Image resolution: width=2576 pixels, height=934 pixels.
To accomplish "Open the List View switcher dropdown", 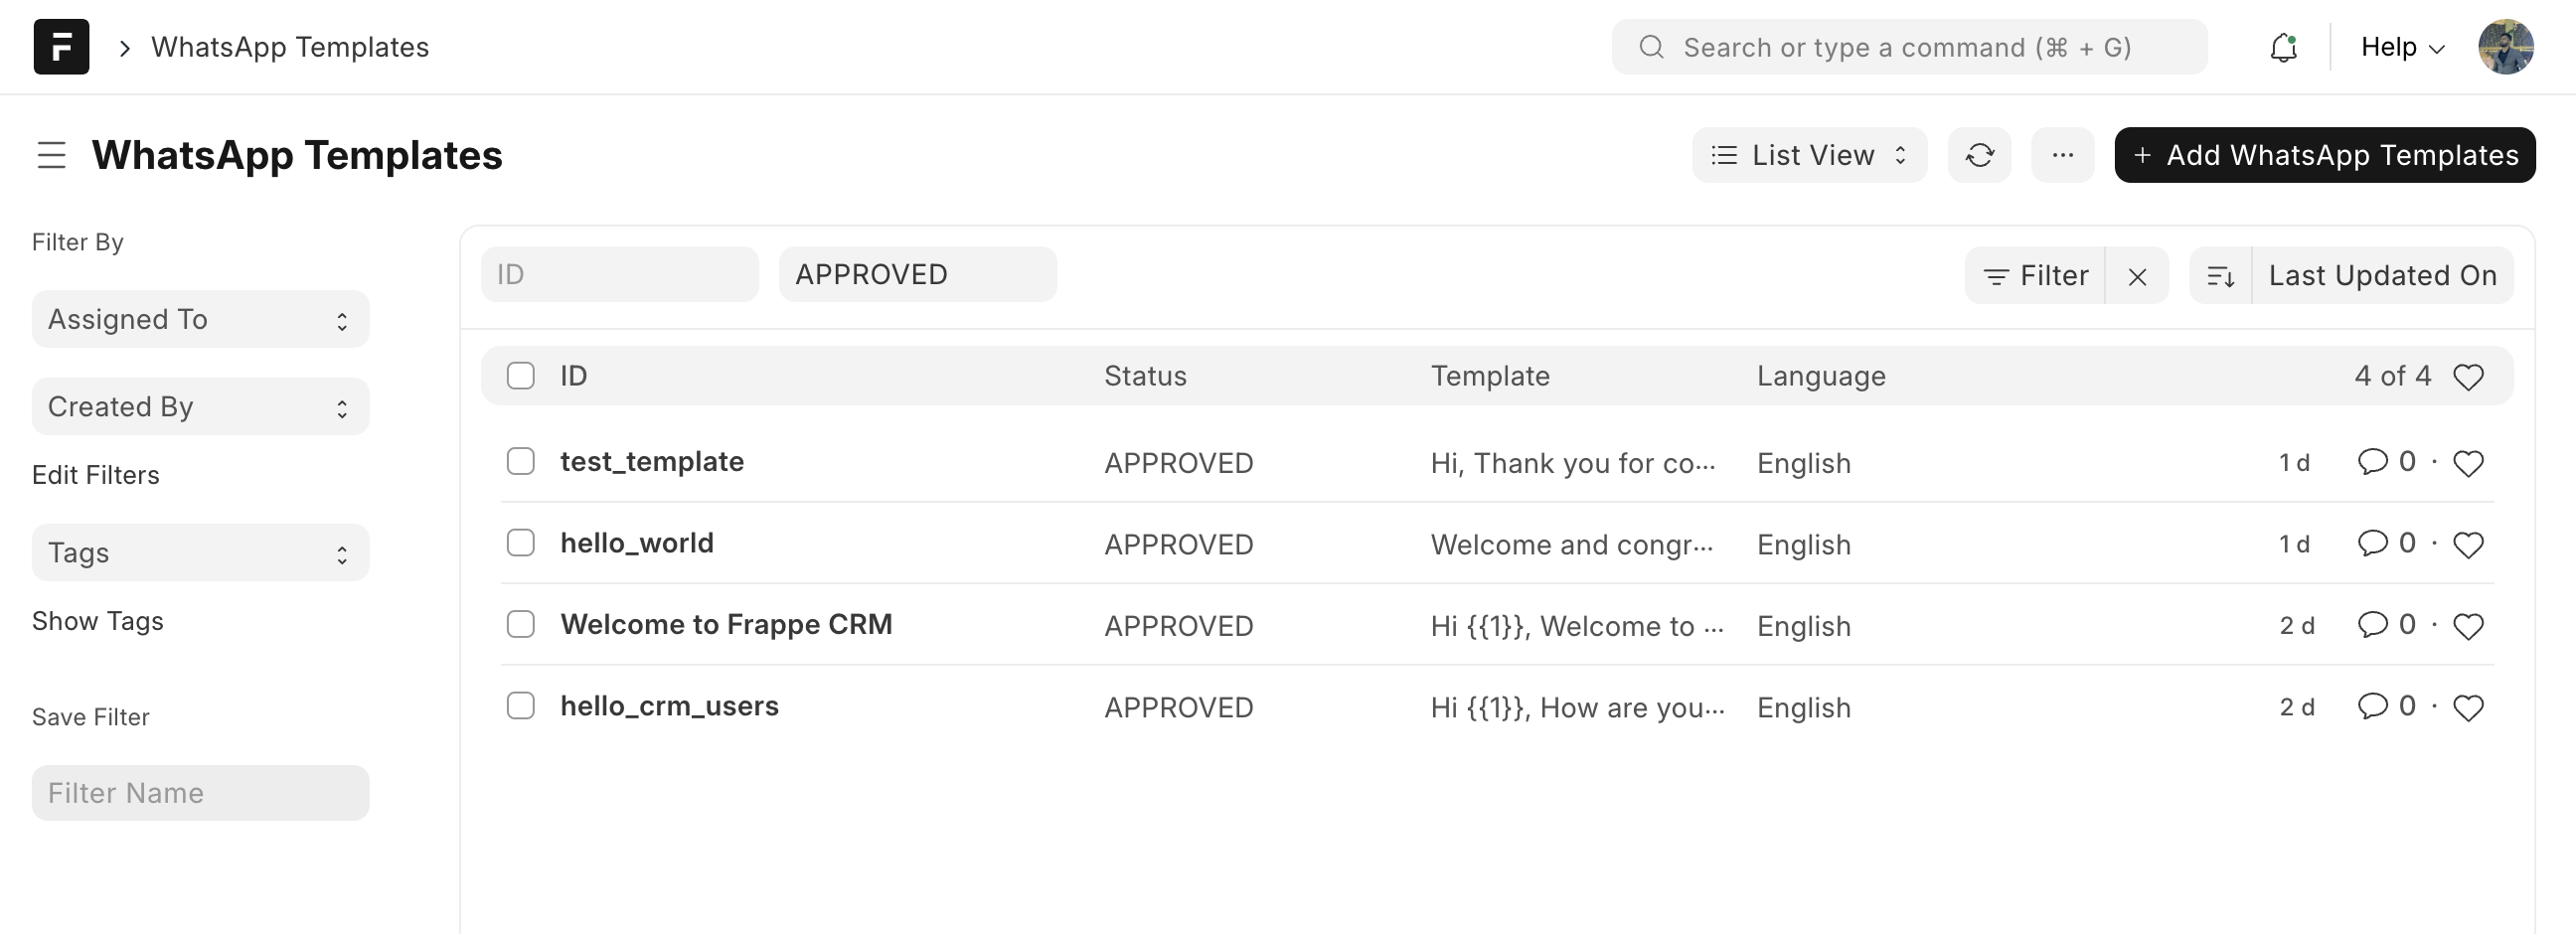I will [1809, 155].
